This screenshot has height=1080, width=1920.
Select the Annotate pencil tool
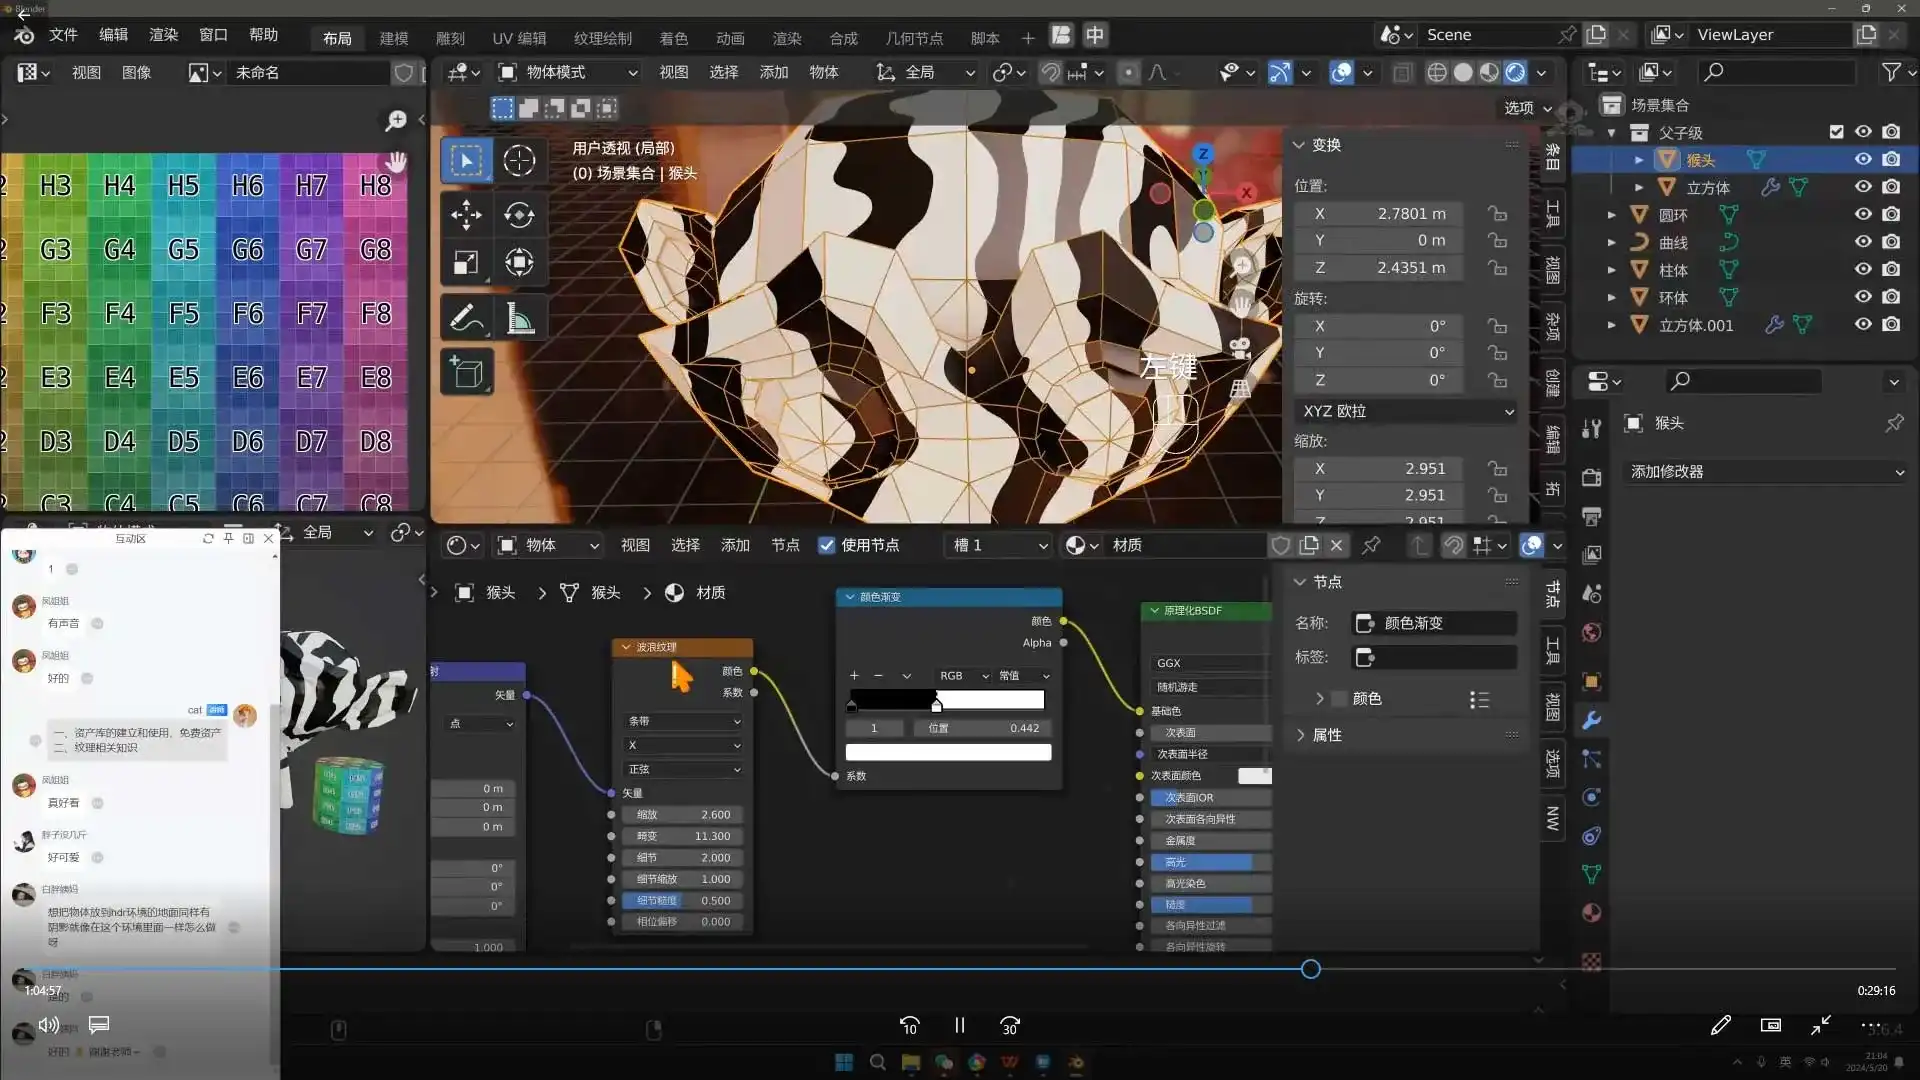tap(466, 319)
